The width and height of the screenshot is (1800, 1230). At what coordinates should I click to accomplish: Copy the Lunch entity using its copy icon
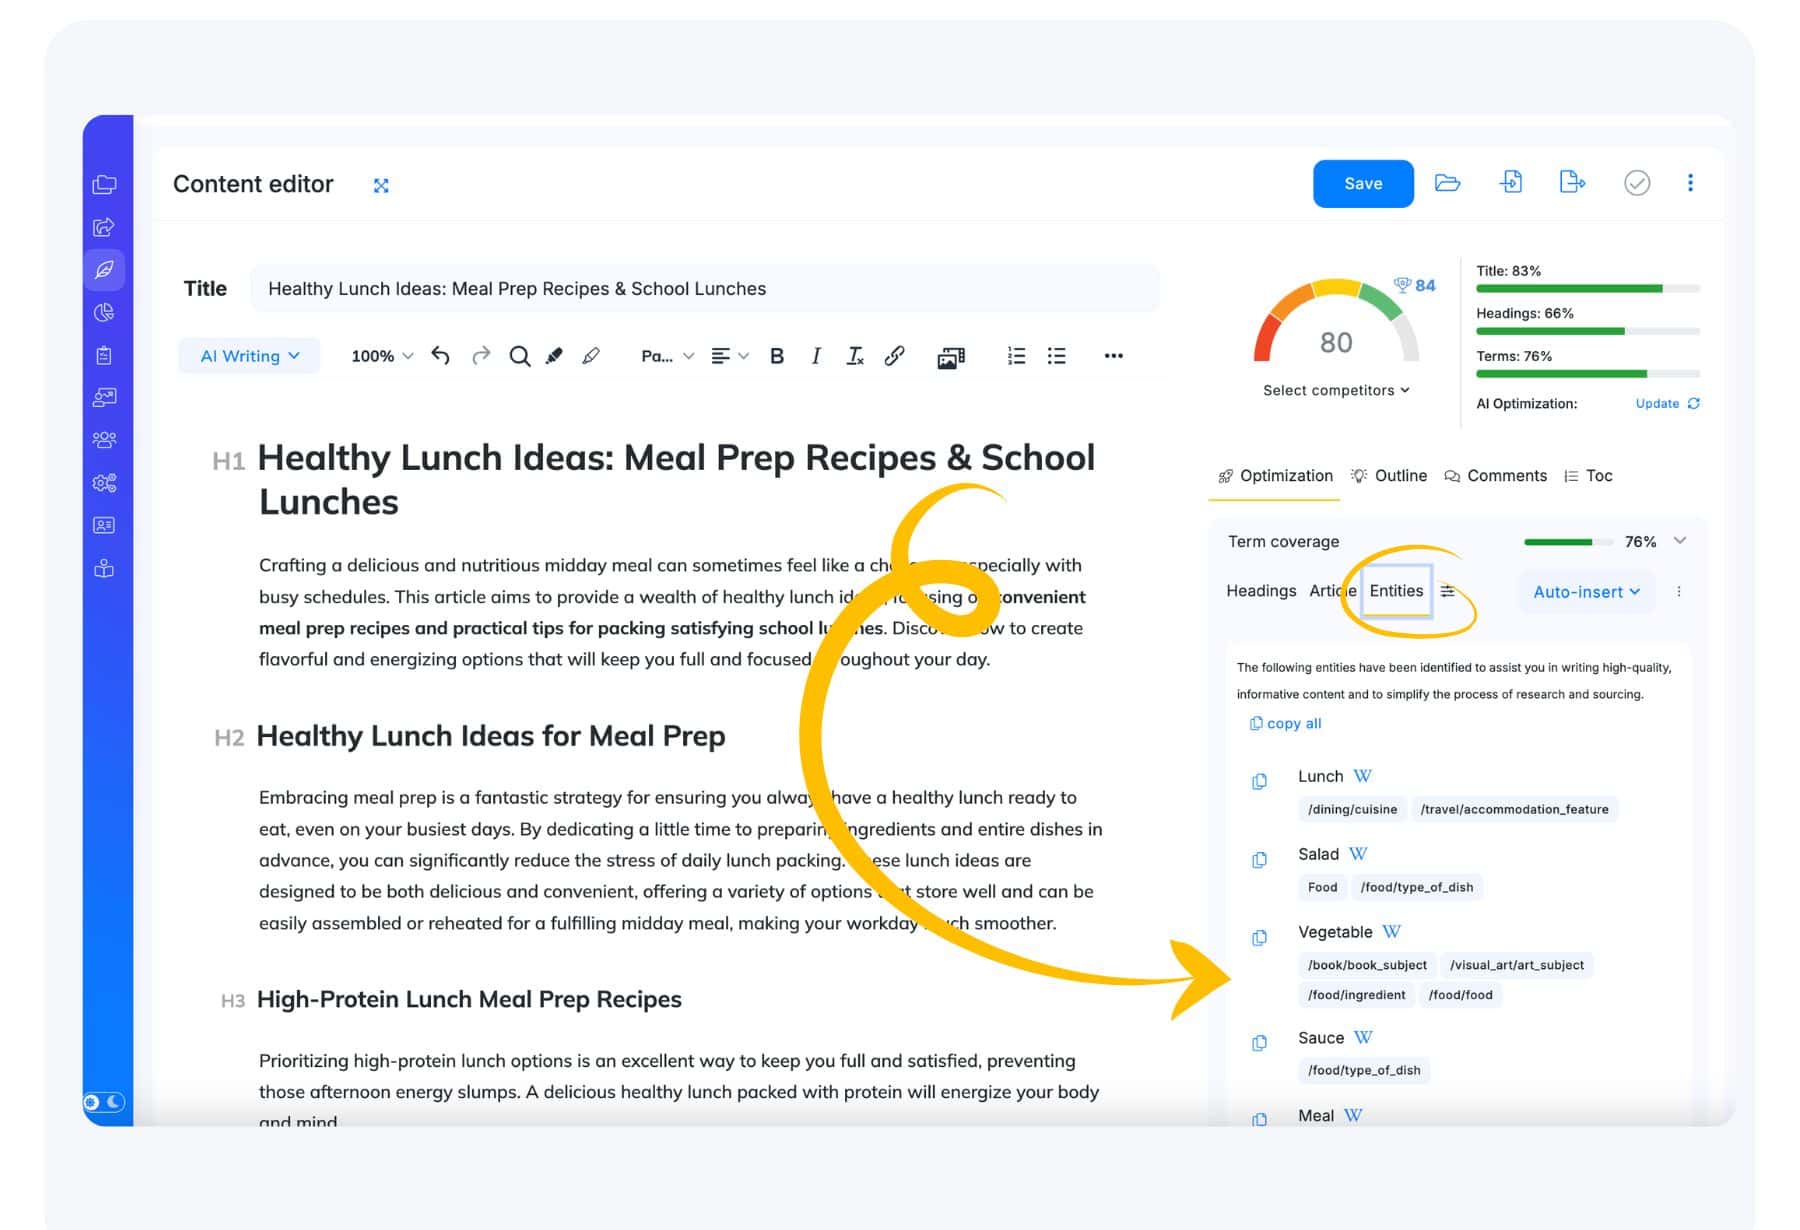click(1259, 781)
